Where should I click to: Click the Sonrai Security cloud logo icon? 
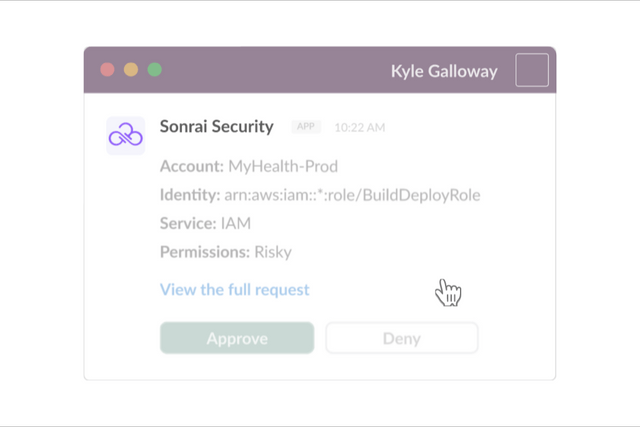[126, 136]
